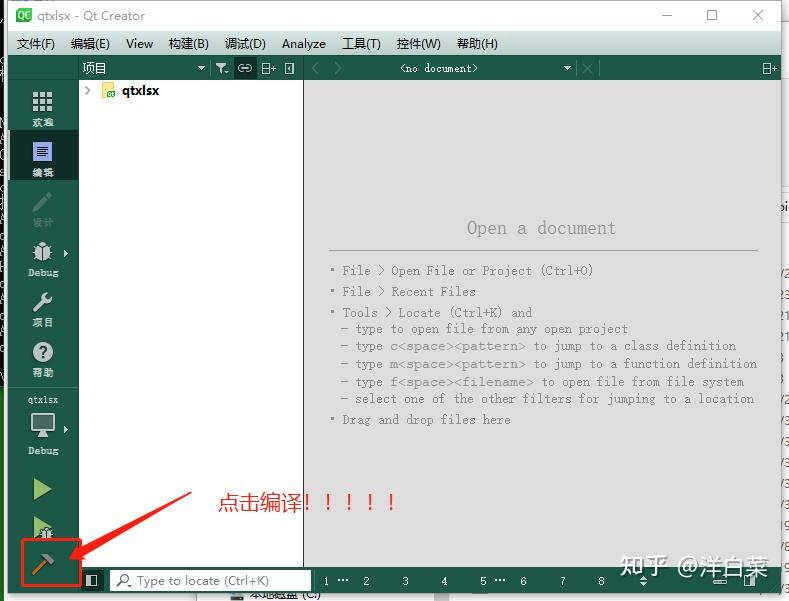The height and width of the screenshot is (601, 789).
Task: Maximize the Qt Creator window
Action: (712, 16)
